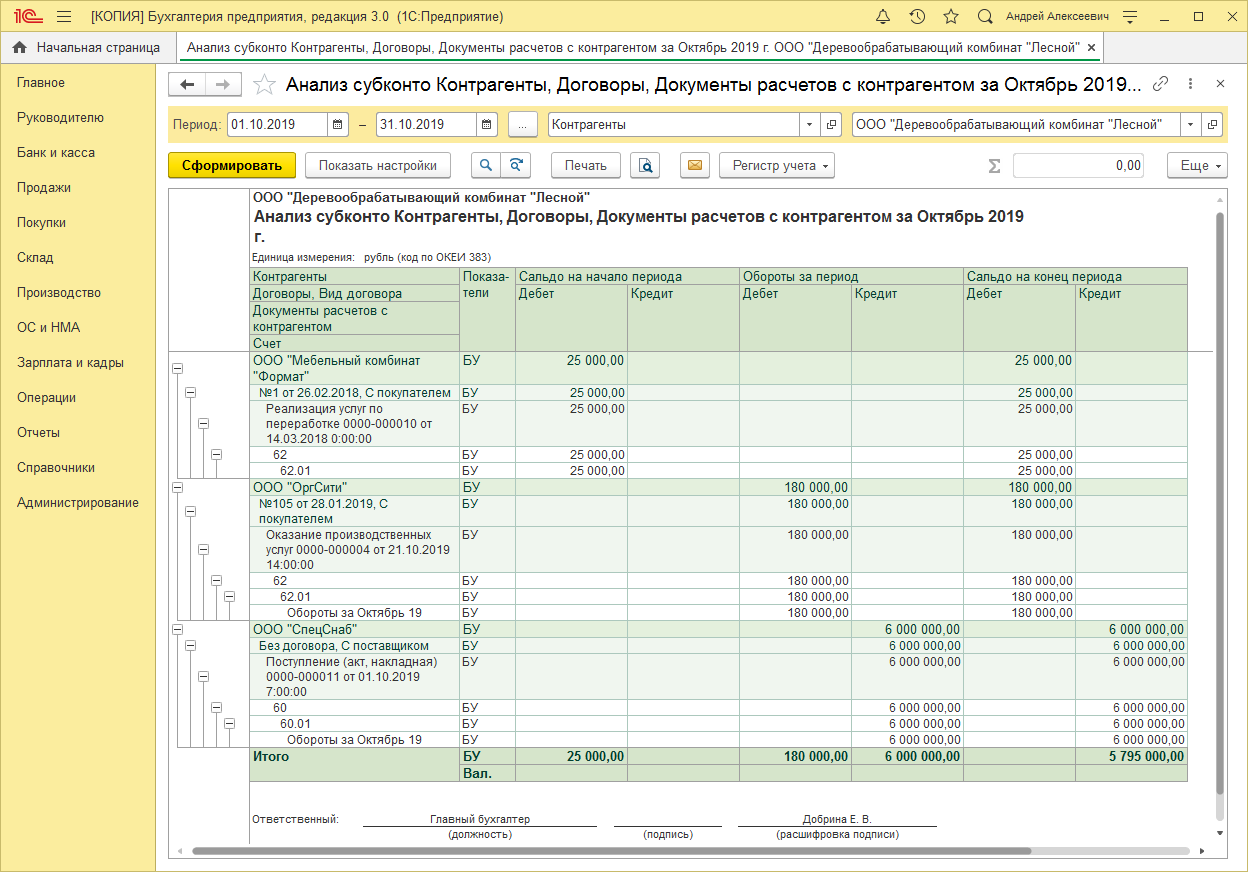Collapse ООО ОргСити group

[178, 487]
